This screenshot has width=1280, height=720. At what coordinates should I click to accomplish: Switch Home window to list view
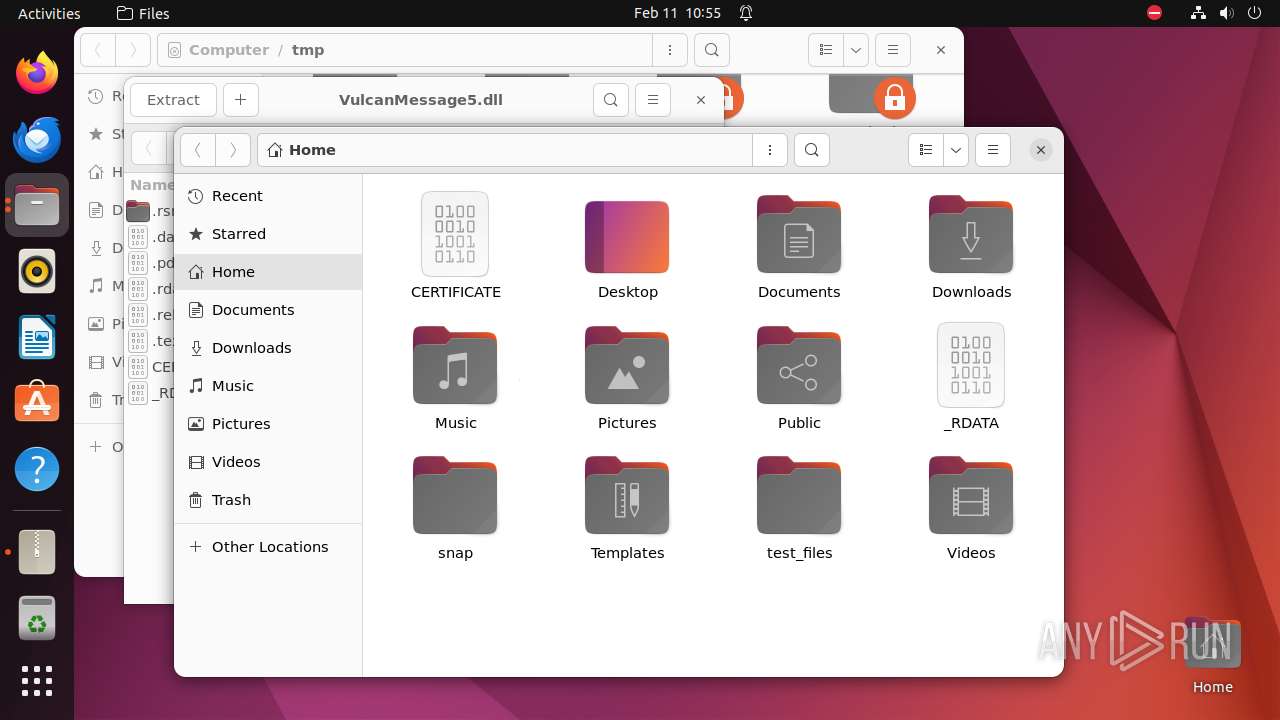(x=926, y=150)
